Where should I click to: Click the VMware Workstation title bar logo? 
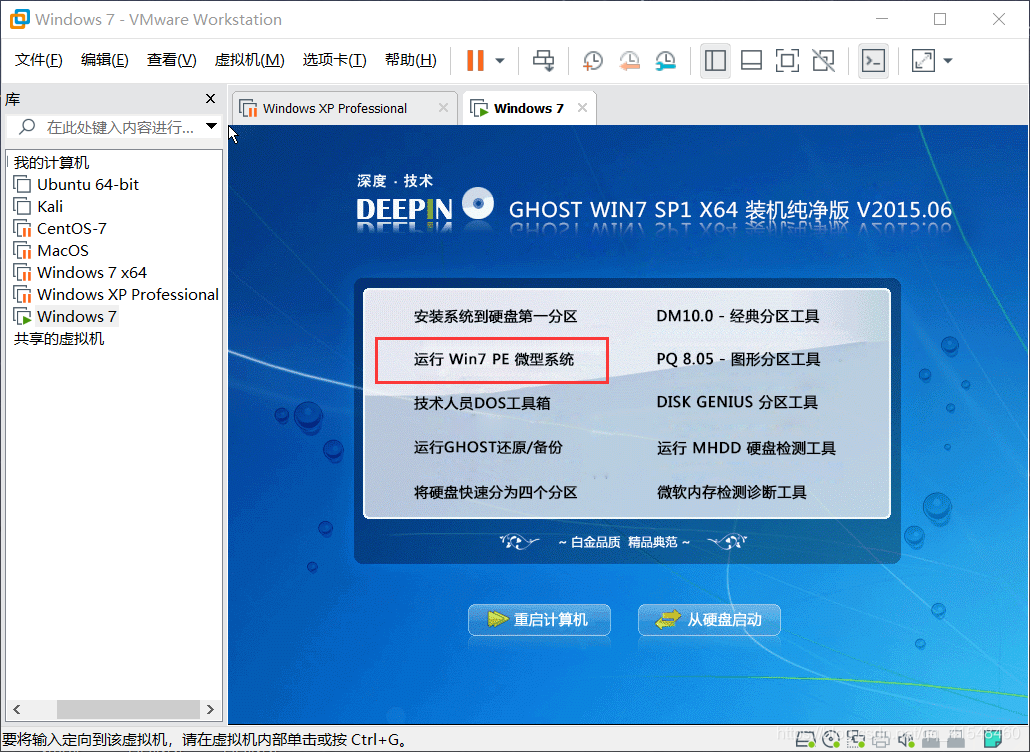click(19, 19)
